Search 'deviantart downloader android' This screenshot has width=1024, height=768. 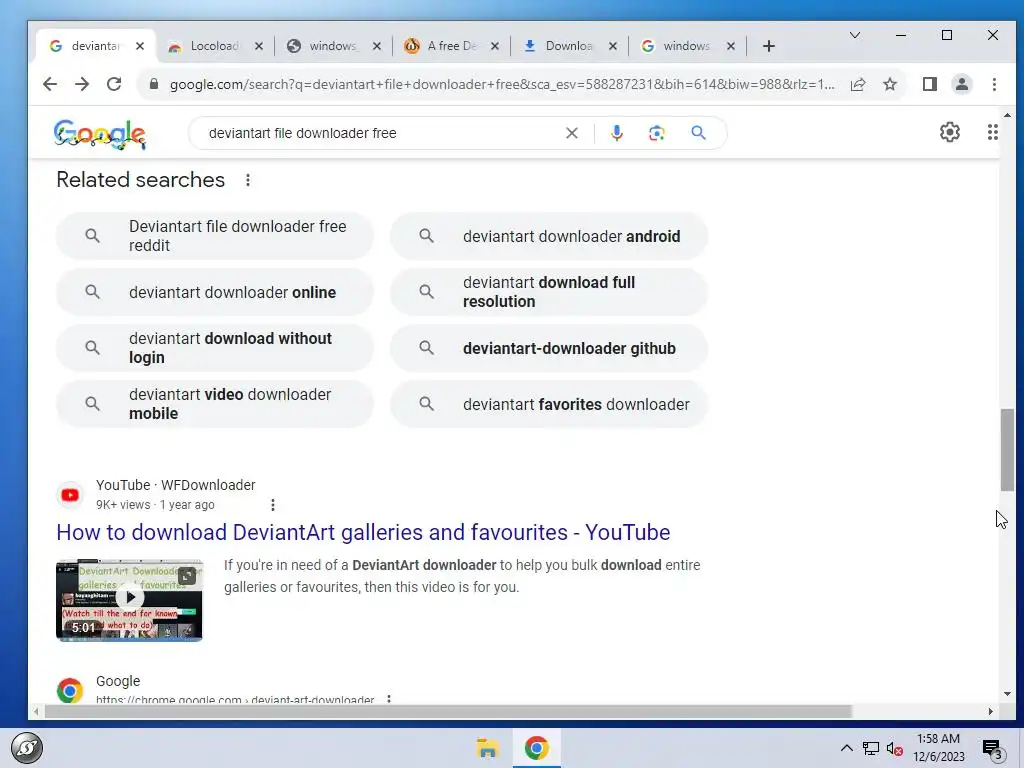(x=549, y=236)
